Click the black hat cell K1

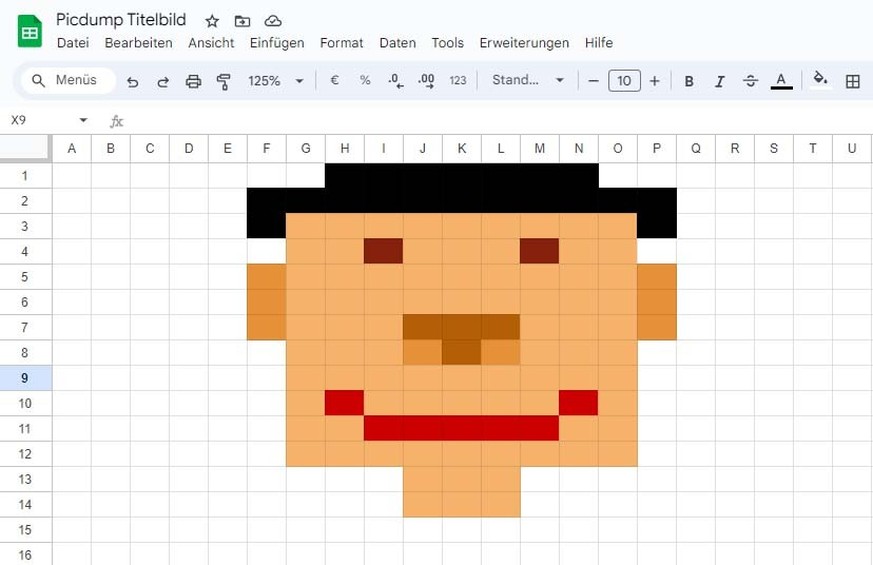(462, 176)
